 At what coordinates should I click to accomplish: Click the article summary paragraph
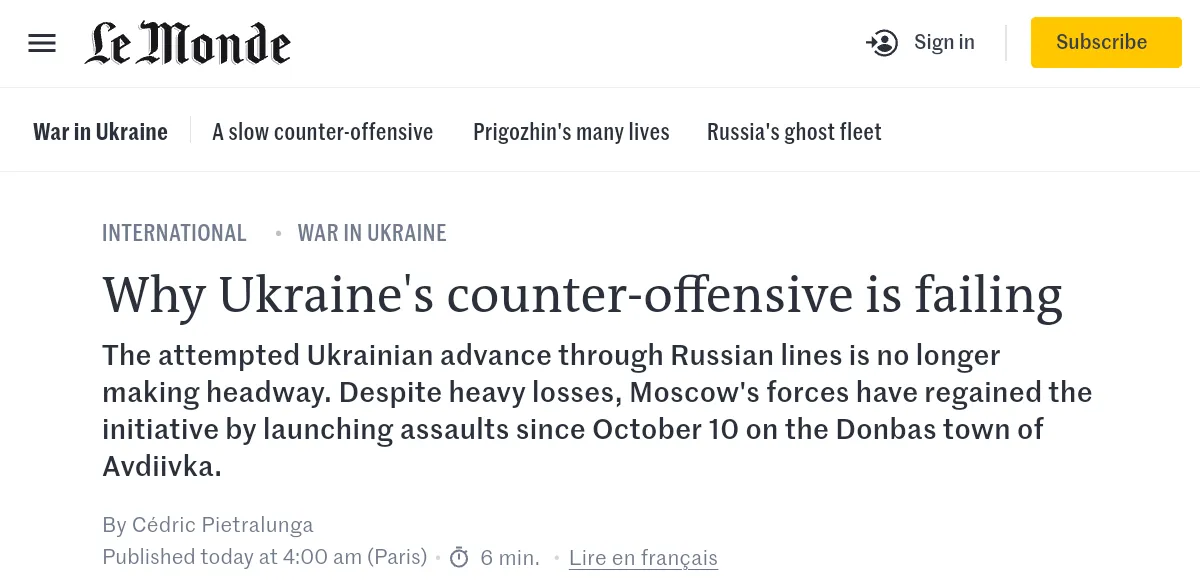coord(597,410)
